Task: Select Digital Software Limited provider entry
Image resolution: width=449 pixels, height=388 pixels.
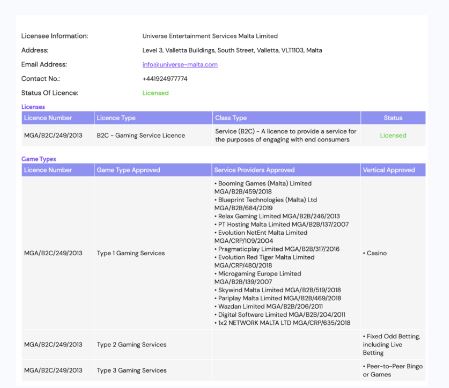Action: (280, 314)
